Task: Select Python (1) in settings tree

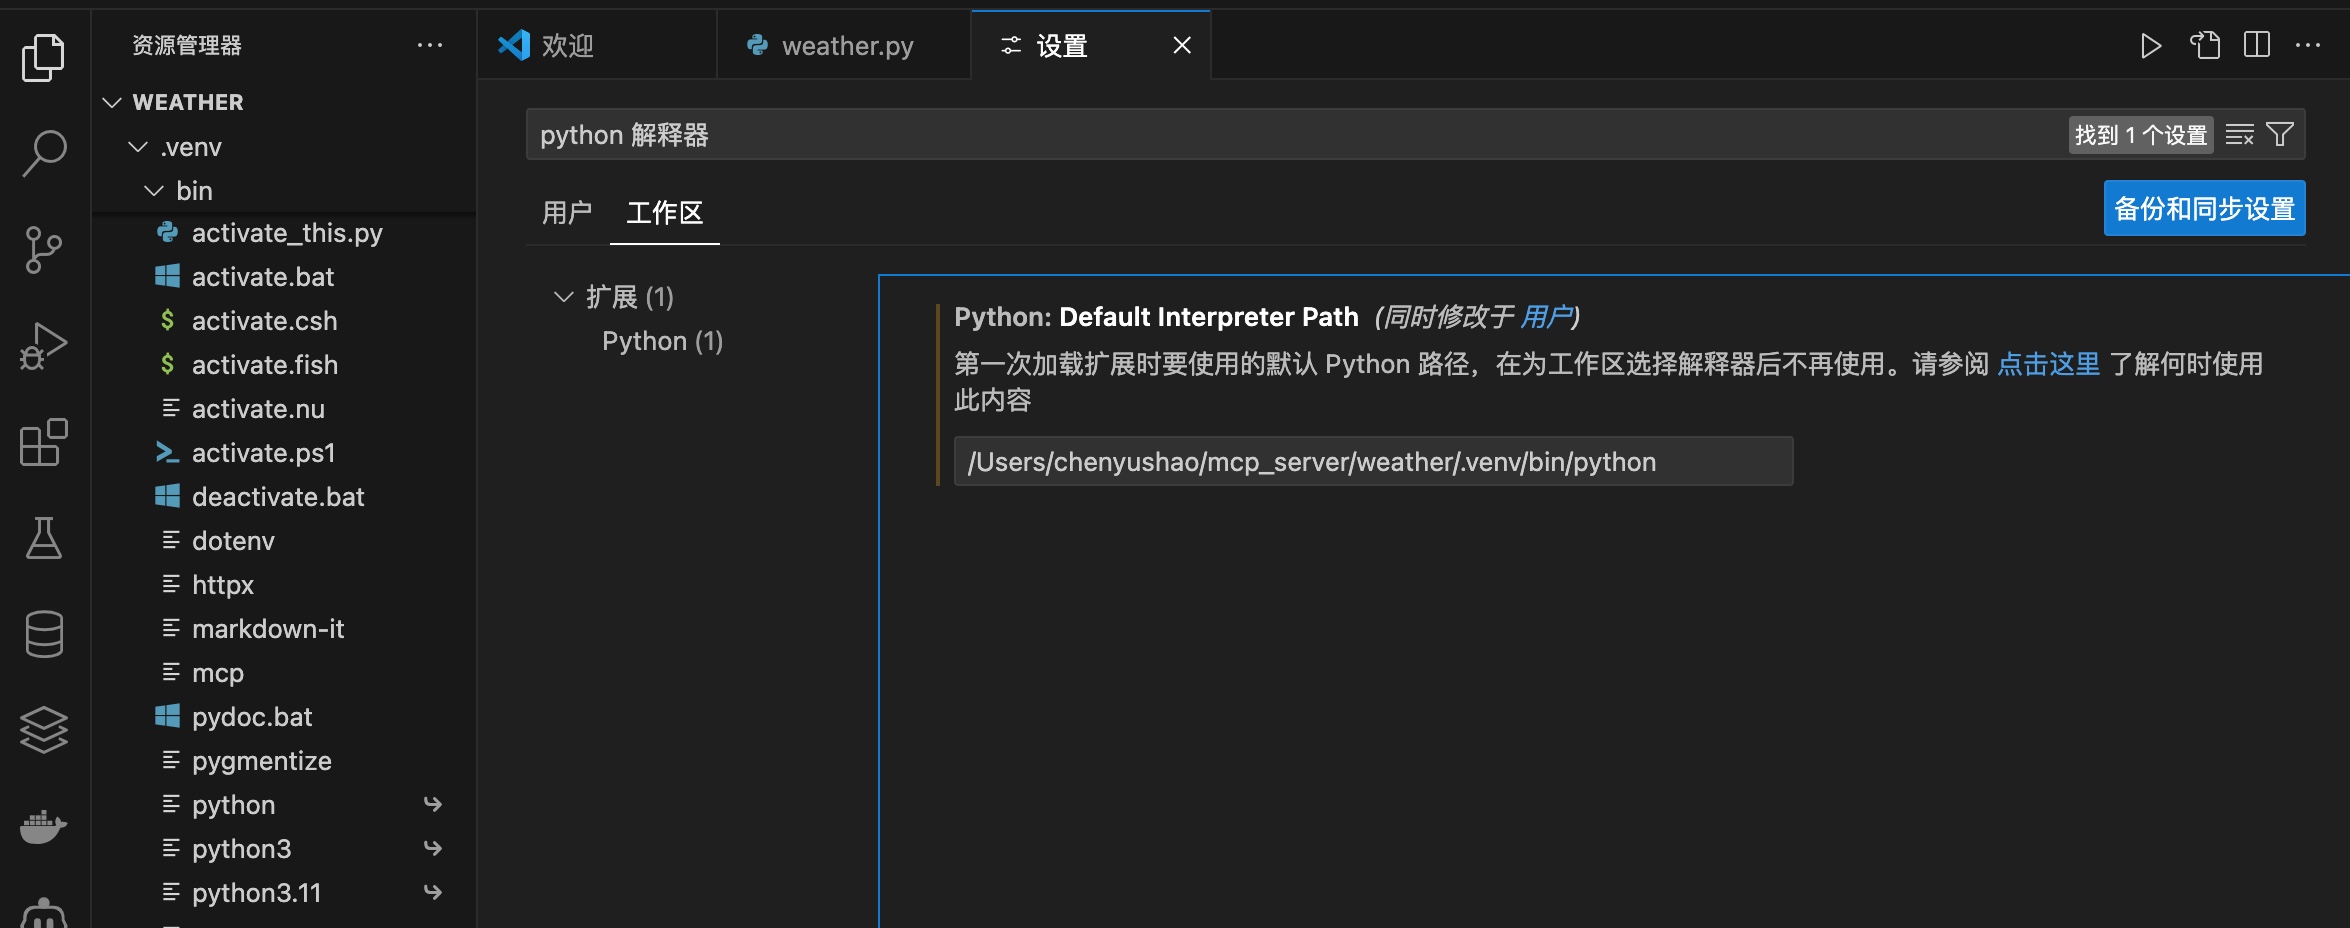Action: pyautogui.click(x=662, y=341)
